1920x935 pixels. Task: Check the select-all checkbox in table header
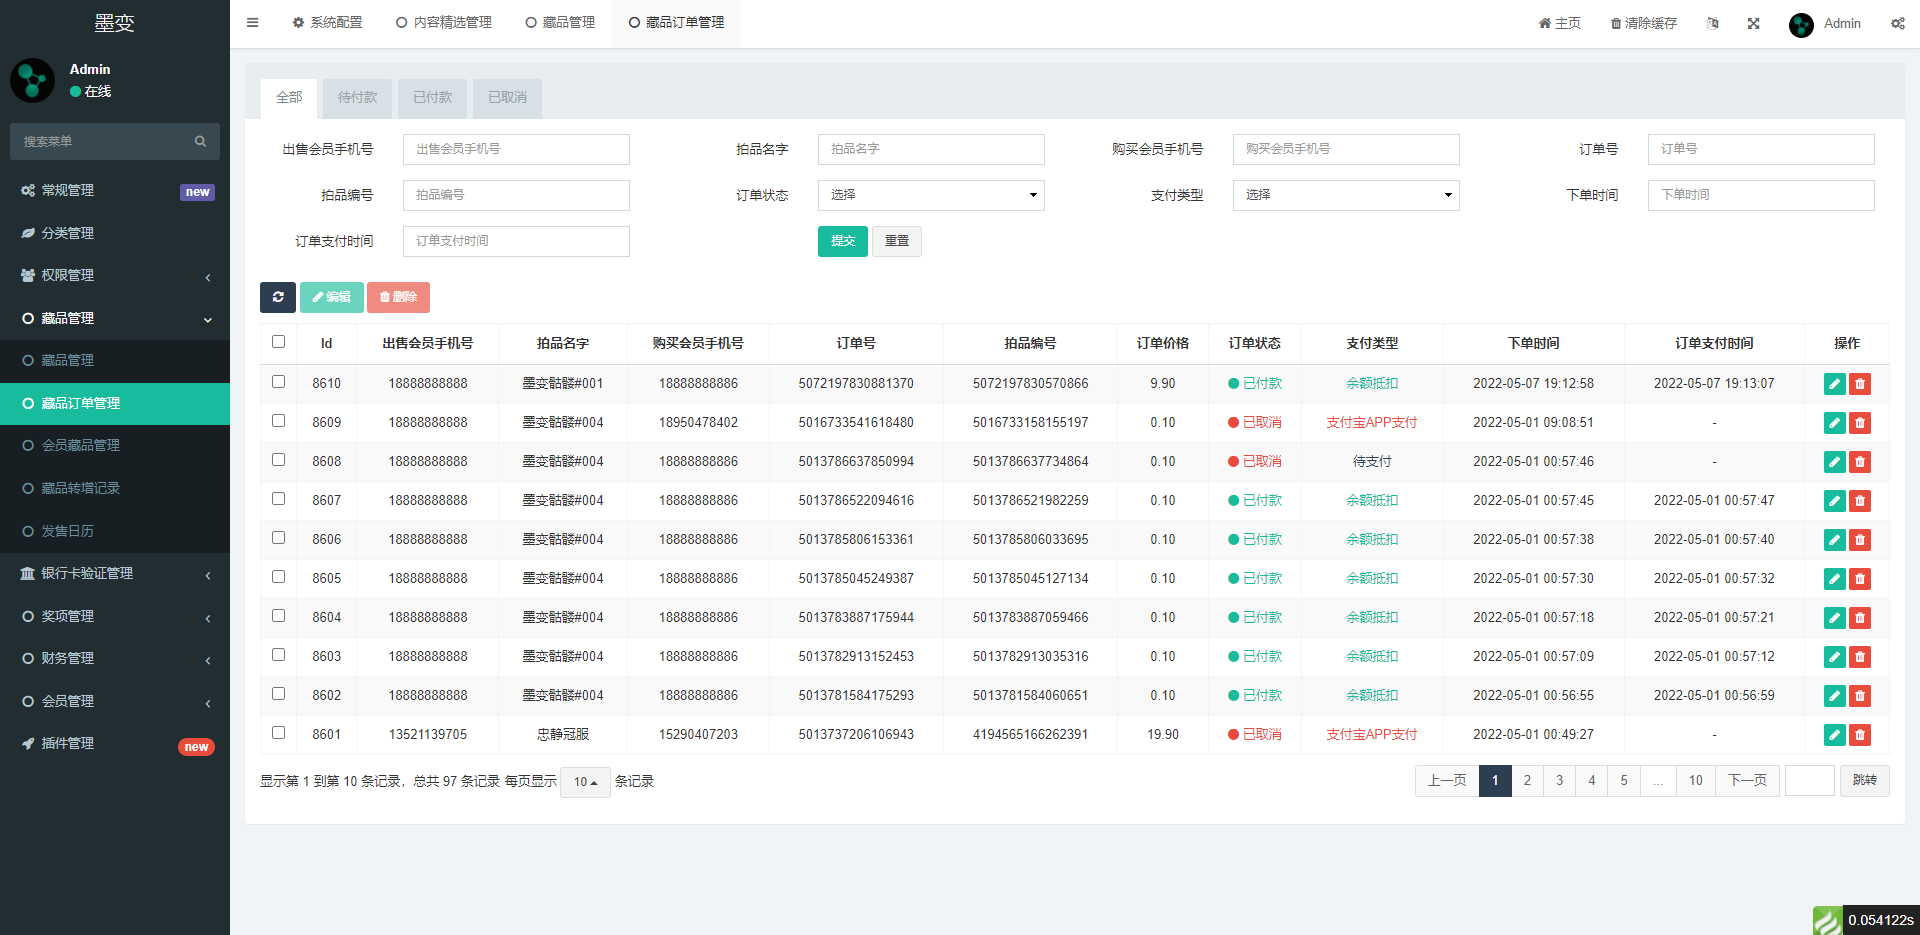(x=278, y=342)
